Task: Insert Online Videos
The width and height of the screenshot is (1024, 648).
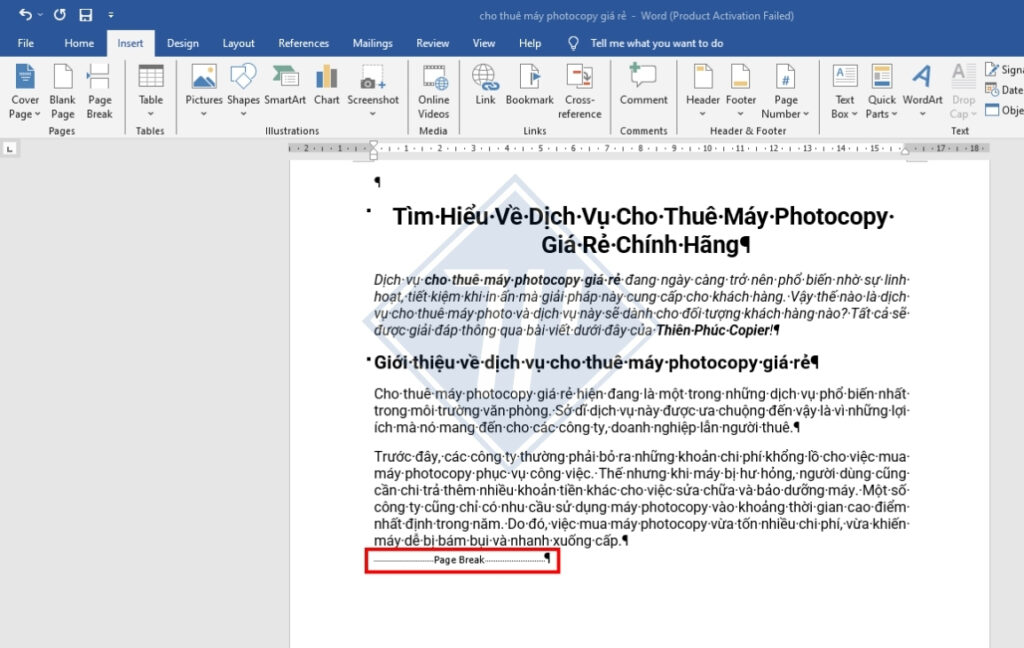Action: (x=434, y=91)
